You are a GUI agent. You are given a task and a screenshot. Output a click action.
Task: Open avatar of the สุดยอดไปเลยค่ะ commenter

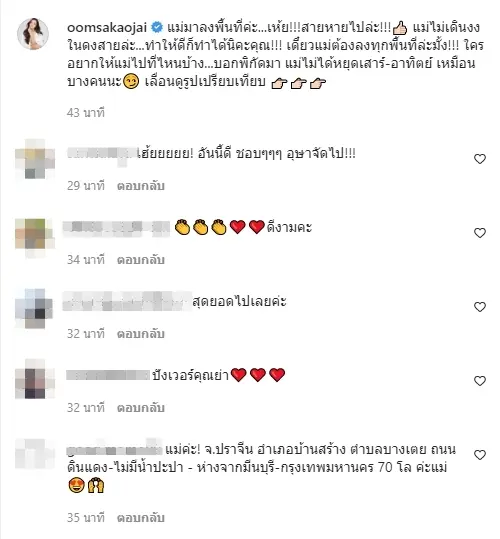tap(34, 308)
